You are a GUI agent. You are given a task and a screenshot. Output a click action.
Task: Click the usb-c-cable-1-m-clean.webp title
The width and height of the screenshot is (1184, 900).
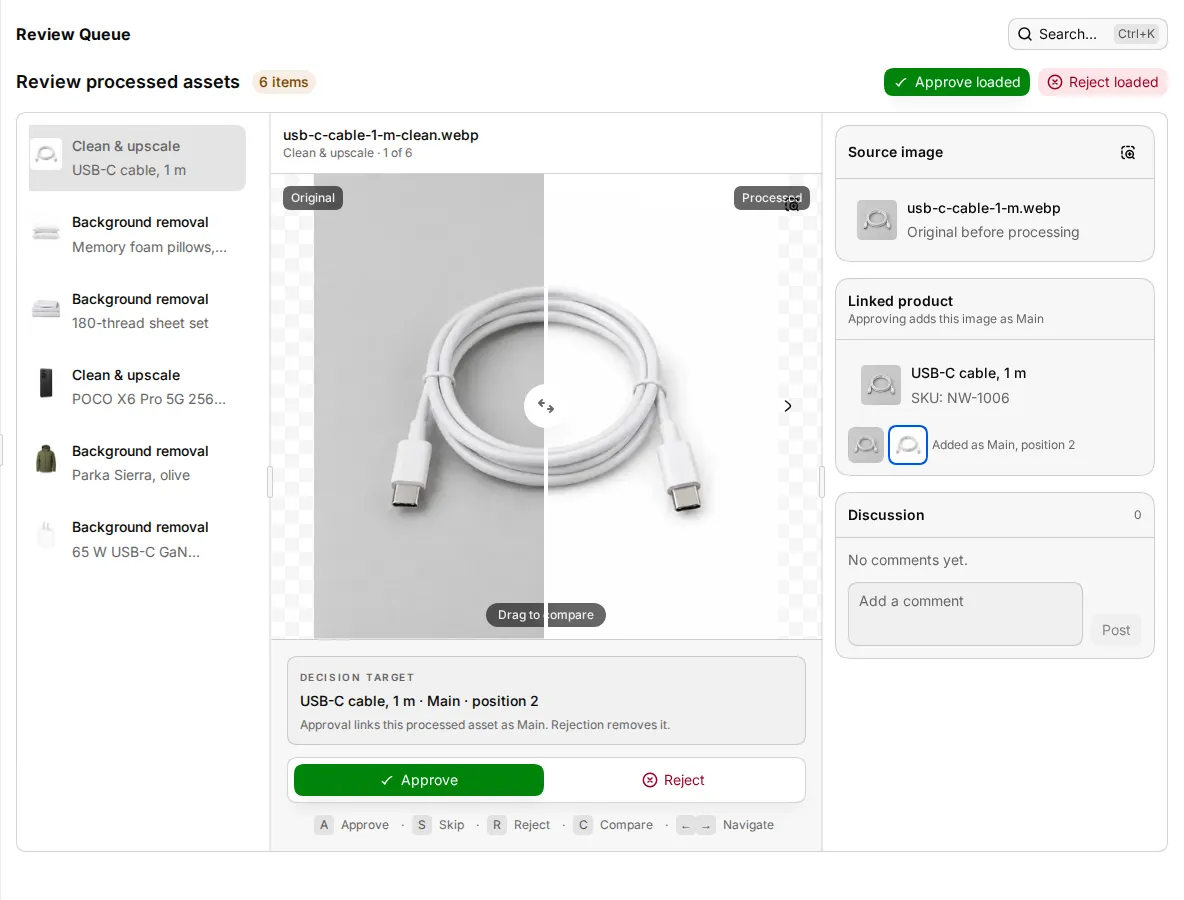coord(381,135)
